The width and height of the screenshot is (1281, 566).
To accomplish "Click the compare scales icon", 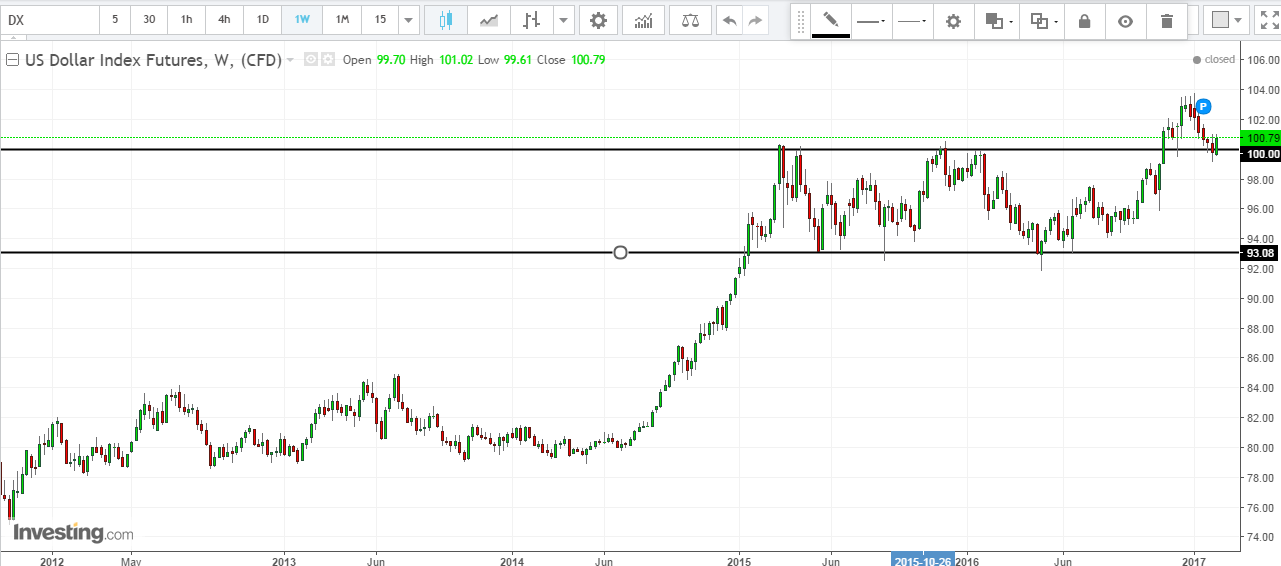I will point(691,19).
